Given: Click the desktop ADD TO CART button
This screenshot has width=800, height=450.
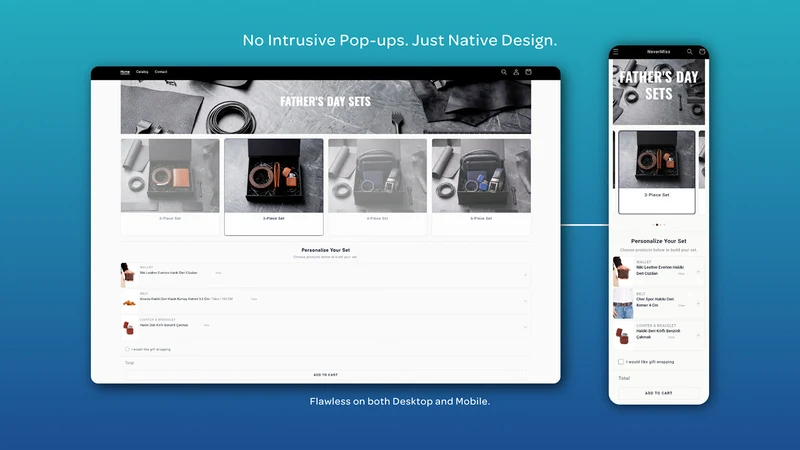Looking at the screenshot, I should (x=326, y=375).
